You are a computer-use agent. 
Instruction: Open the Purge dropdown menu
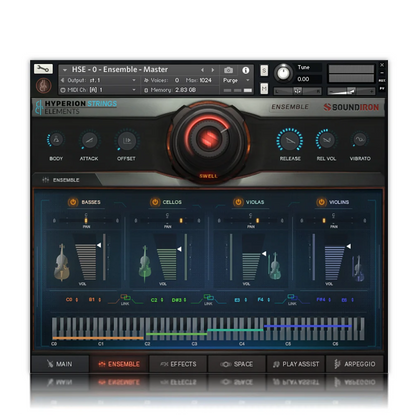click(236, 80)
